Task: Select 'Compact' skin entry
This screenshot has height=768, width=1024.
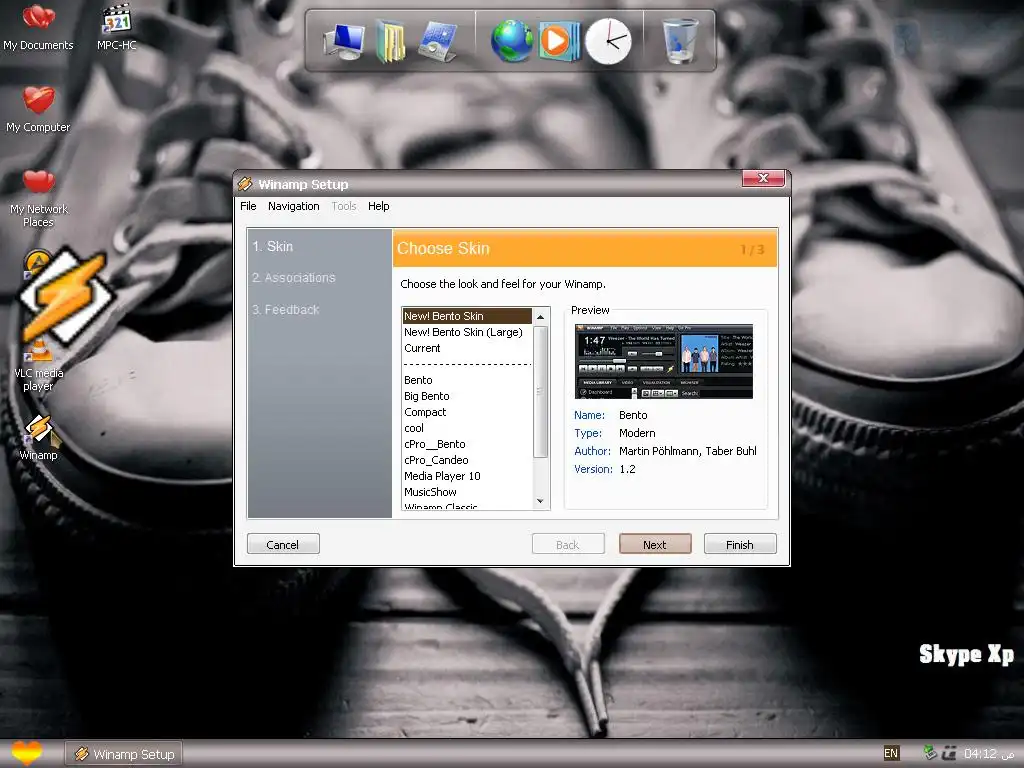Action: 467,412
